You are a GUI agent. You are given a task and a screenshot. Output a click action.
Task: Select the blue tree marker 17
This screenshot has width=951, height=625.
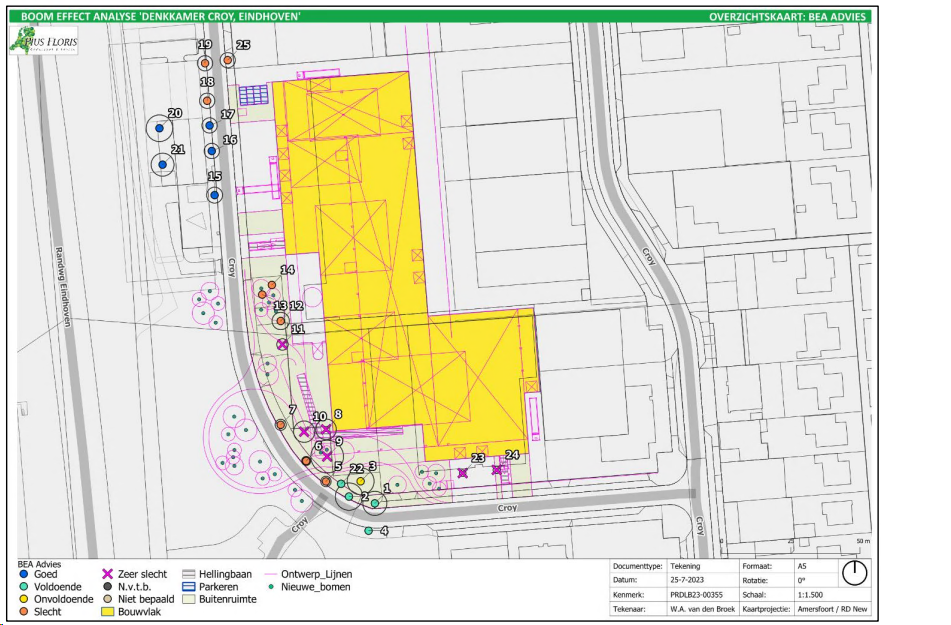[x=209, y=126]
